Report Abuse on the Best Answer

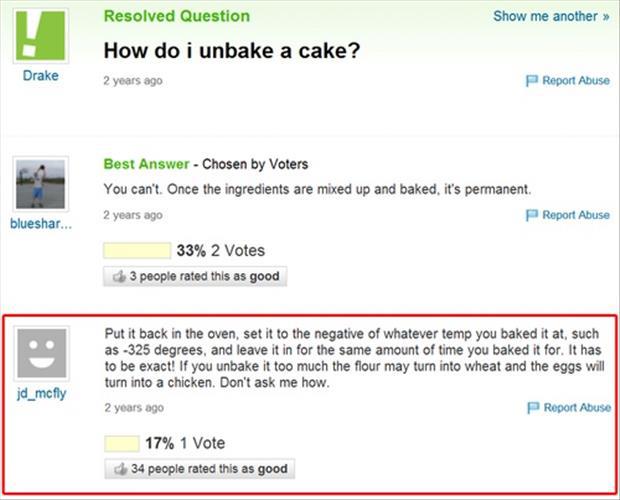click(x=575, y=215)
